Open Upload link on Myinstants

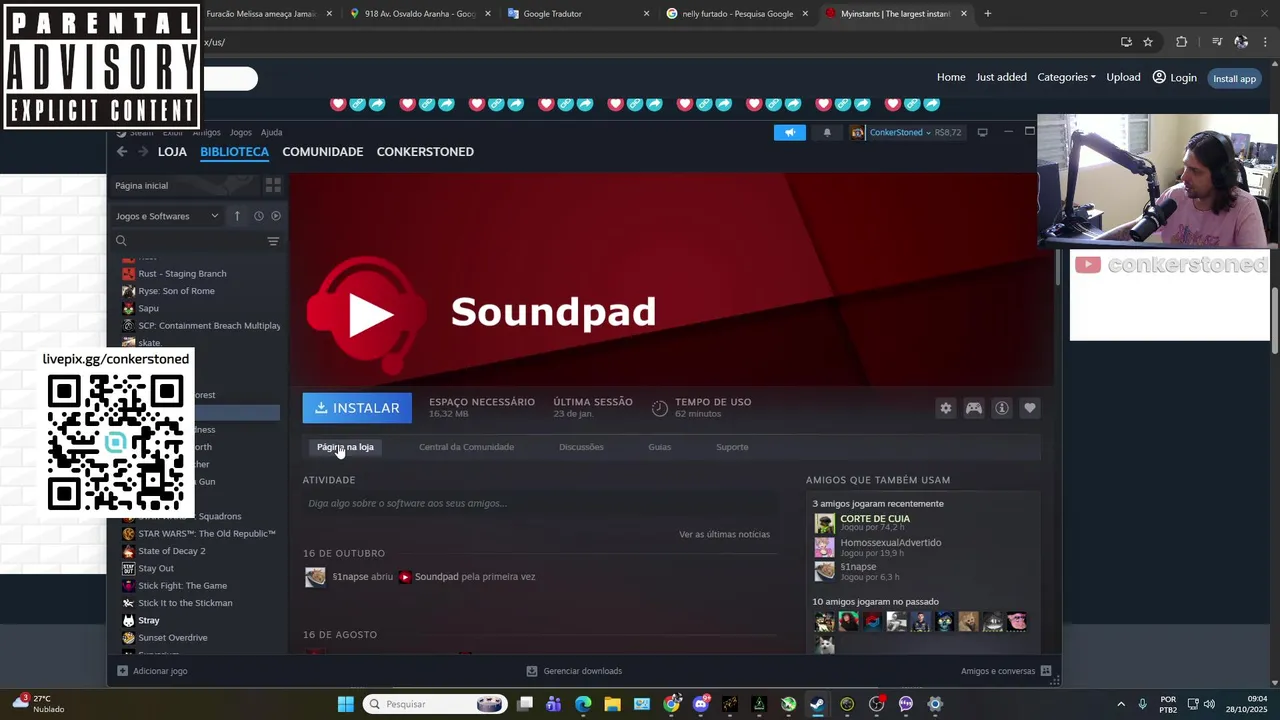point(1123,77)
